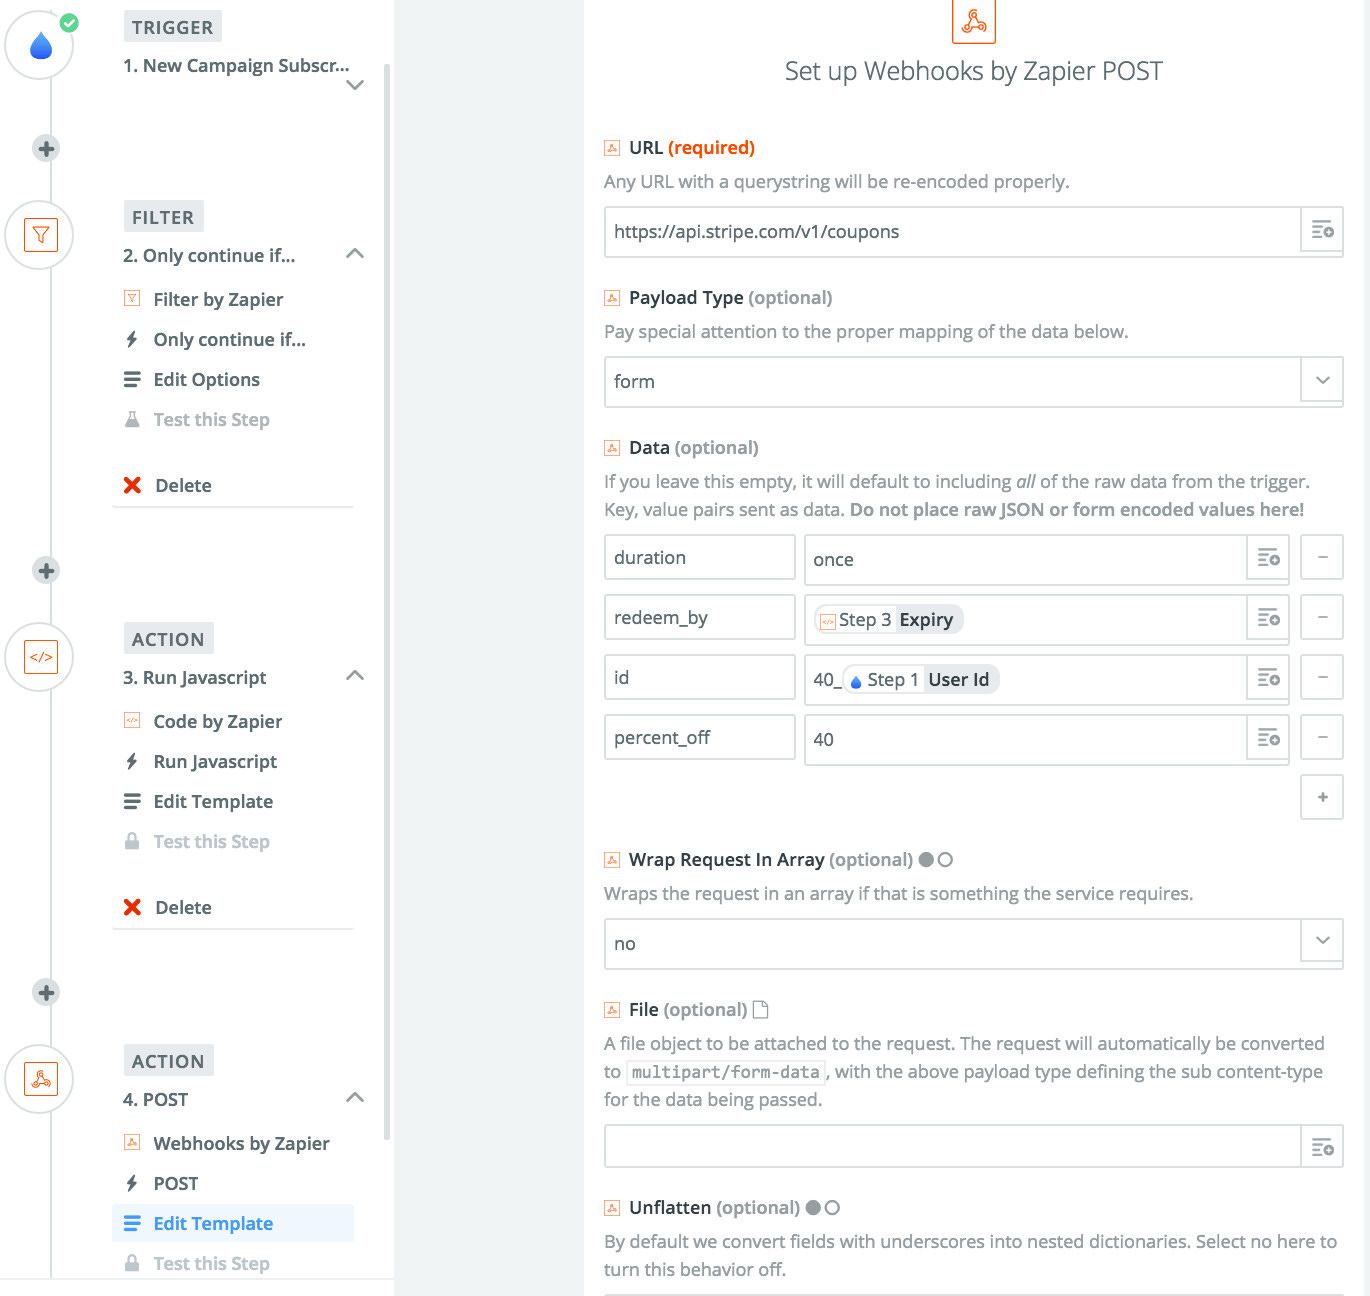
Task: Open the Wrap Request In Array dropdown
Action: tap(1322, 941)
